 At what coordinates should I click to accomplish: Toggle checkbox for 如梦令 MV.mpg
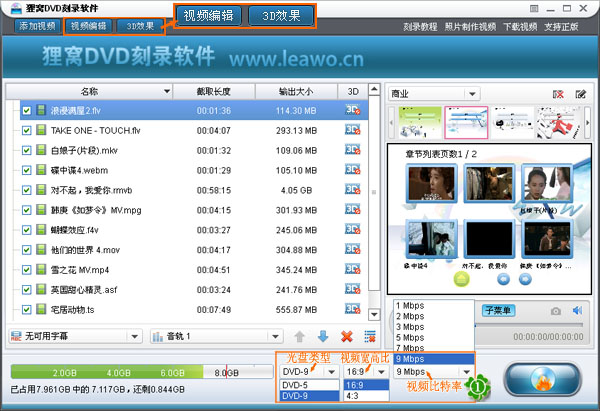click(26, 210)
